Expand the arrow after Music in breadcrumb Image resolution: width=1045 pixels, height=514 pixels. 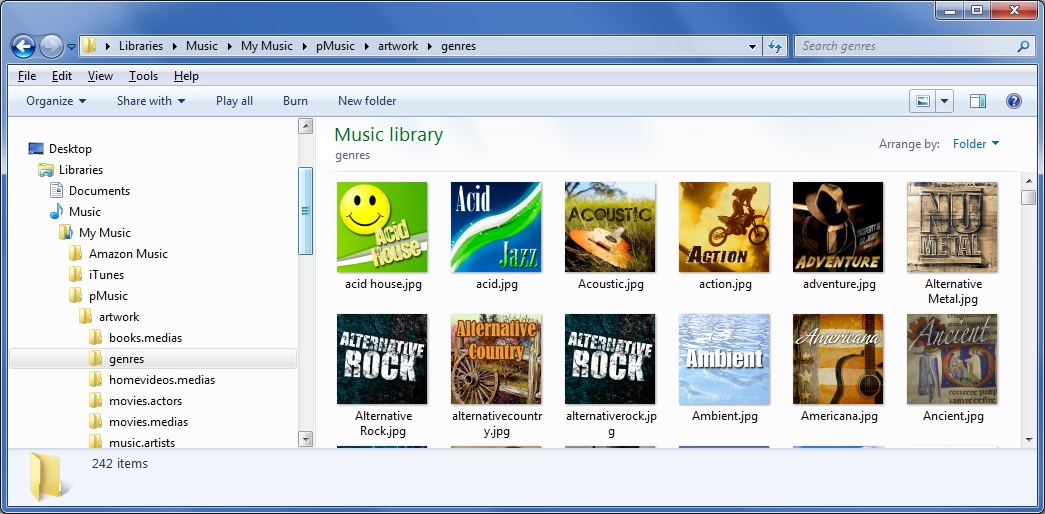pos(229,47)
